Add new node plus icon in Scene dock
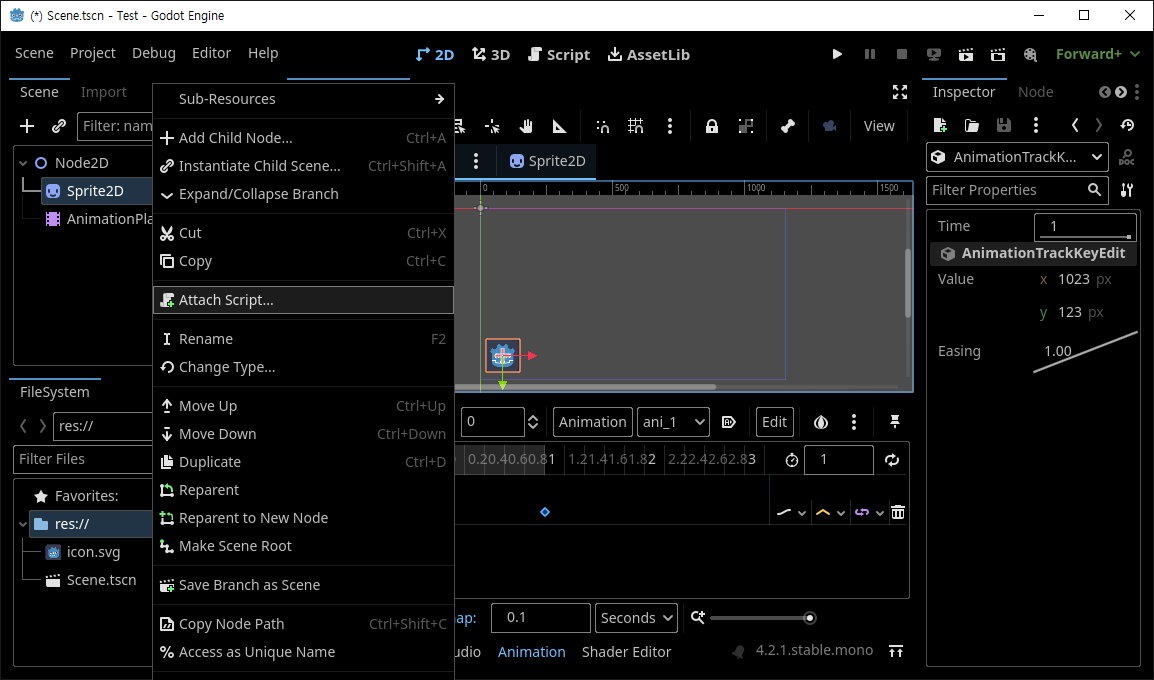 click(x=26, y=126)
